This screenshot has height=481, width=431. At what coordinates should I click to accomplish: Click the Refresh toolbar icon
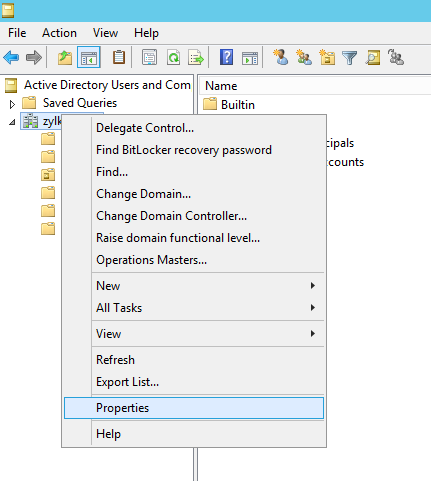(x=173, y=58)
